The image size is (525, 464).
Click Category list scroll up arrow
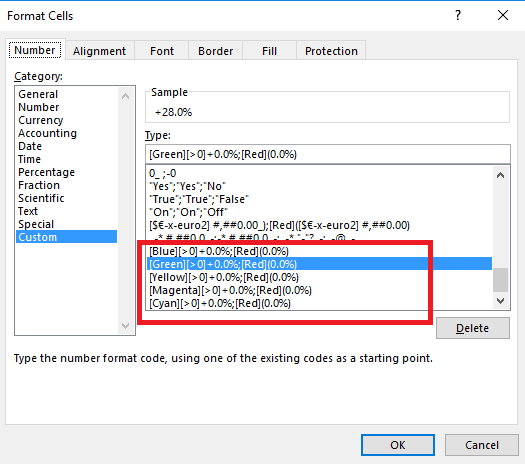(x=126, y=96)
